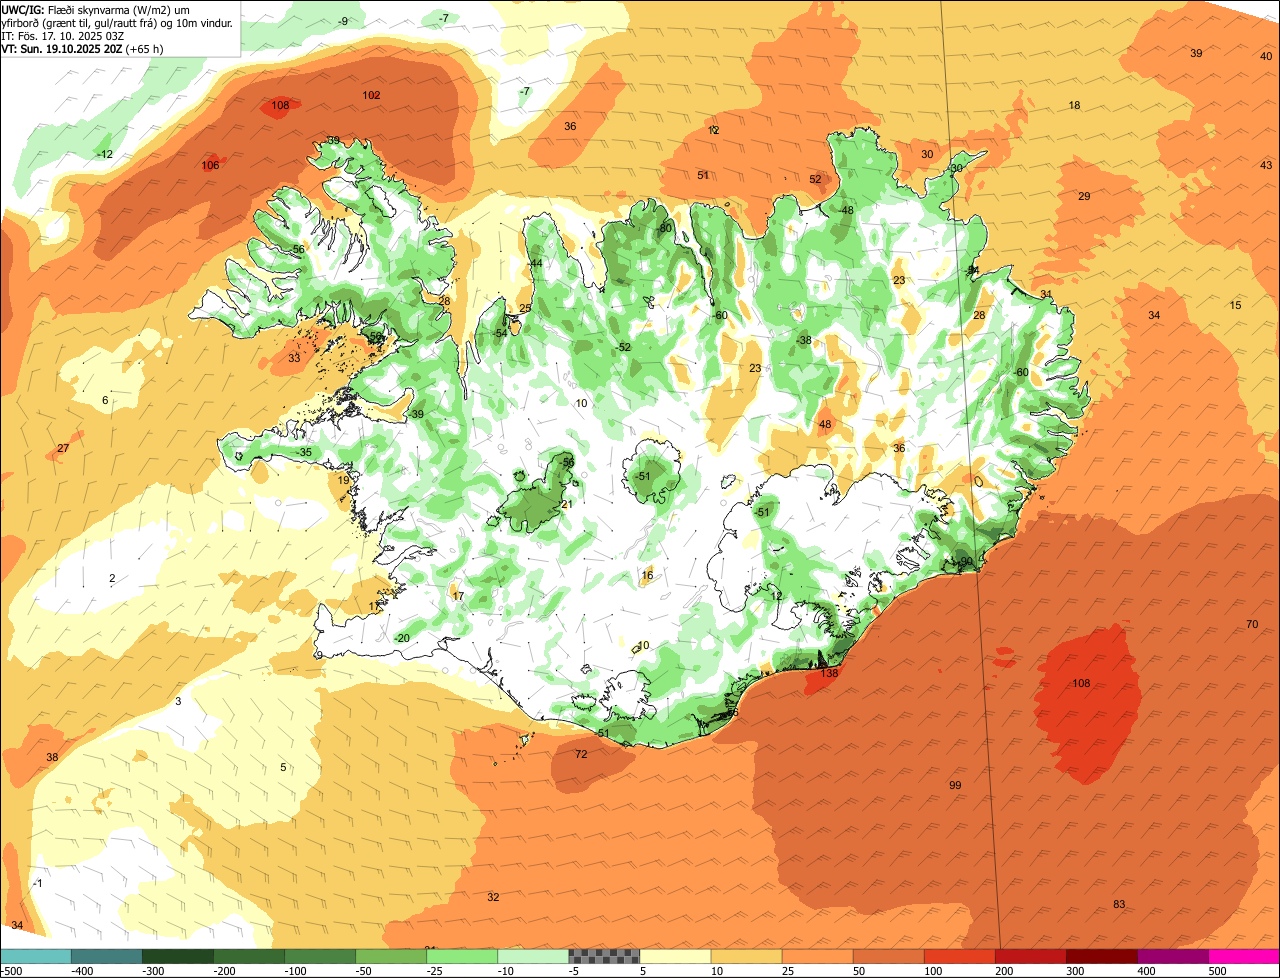
Task: Click the map value 40 in the top-right corner
Action: click(x=1266, y=56)
